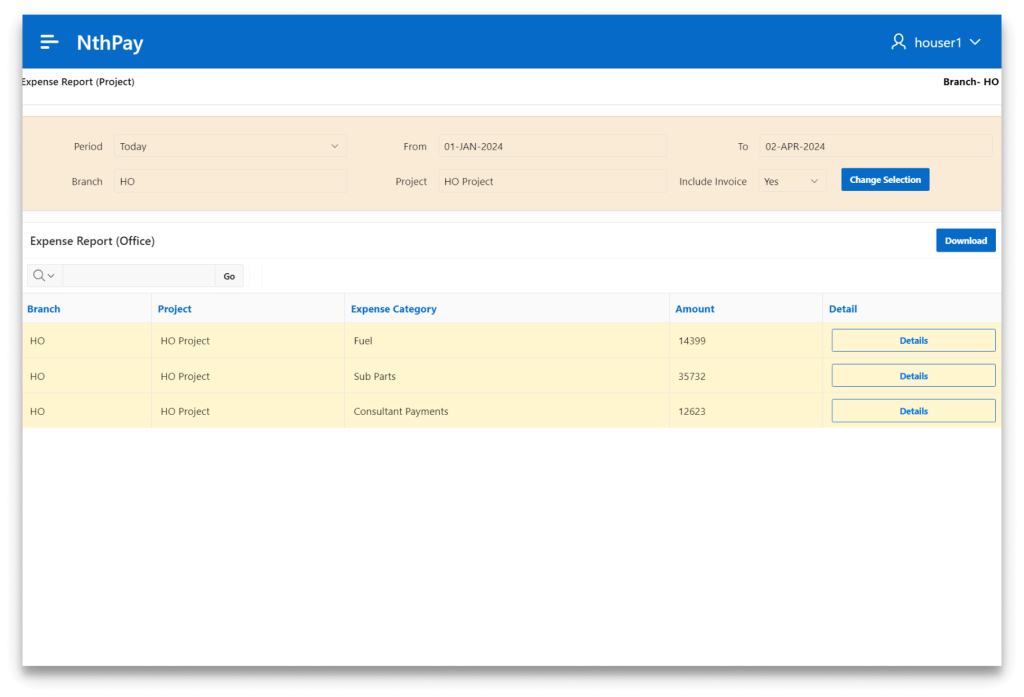Focus the Branch input field

point(230,181)
